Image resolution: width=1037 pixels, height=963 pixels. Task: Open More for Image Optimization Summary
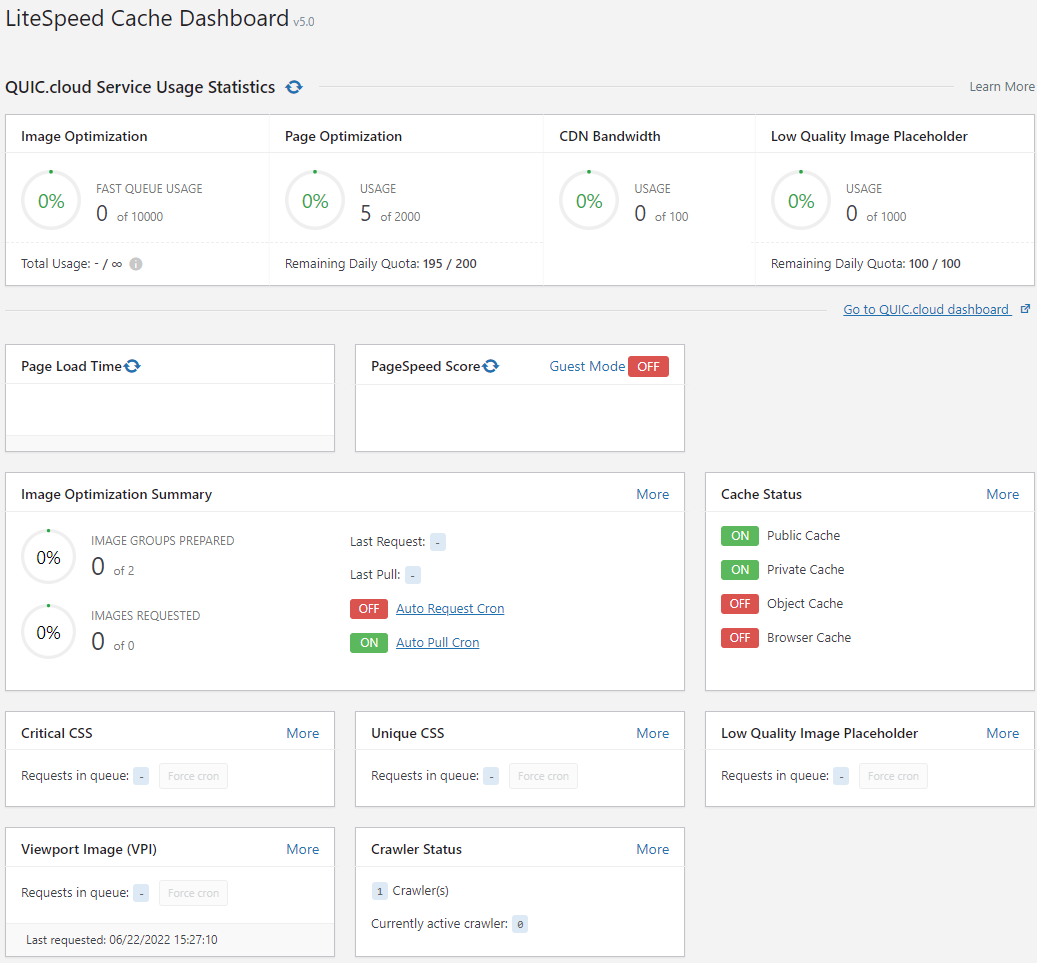pos(652,494)
